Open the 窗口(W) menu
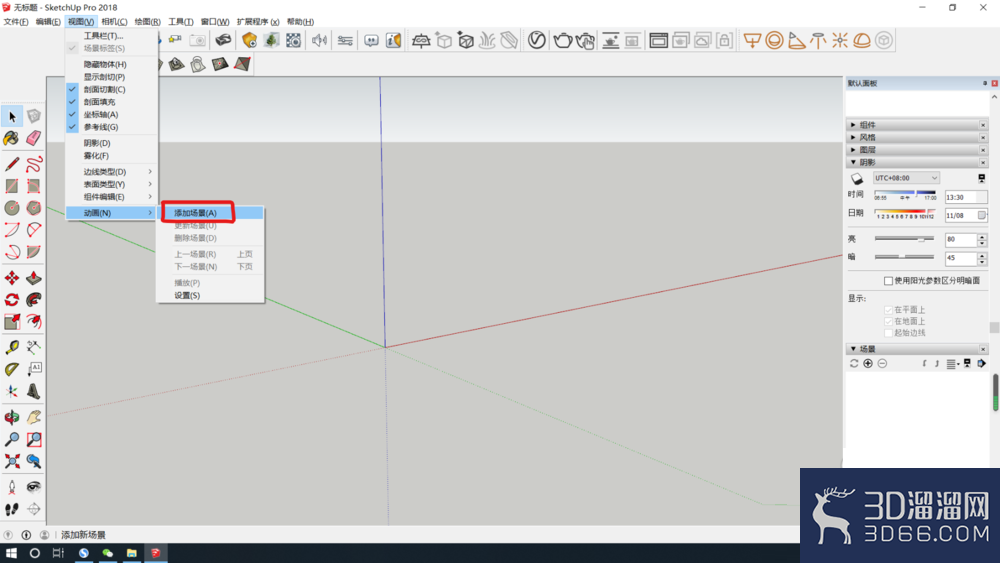 pyautogui.click(x=215, y=22)
